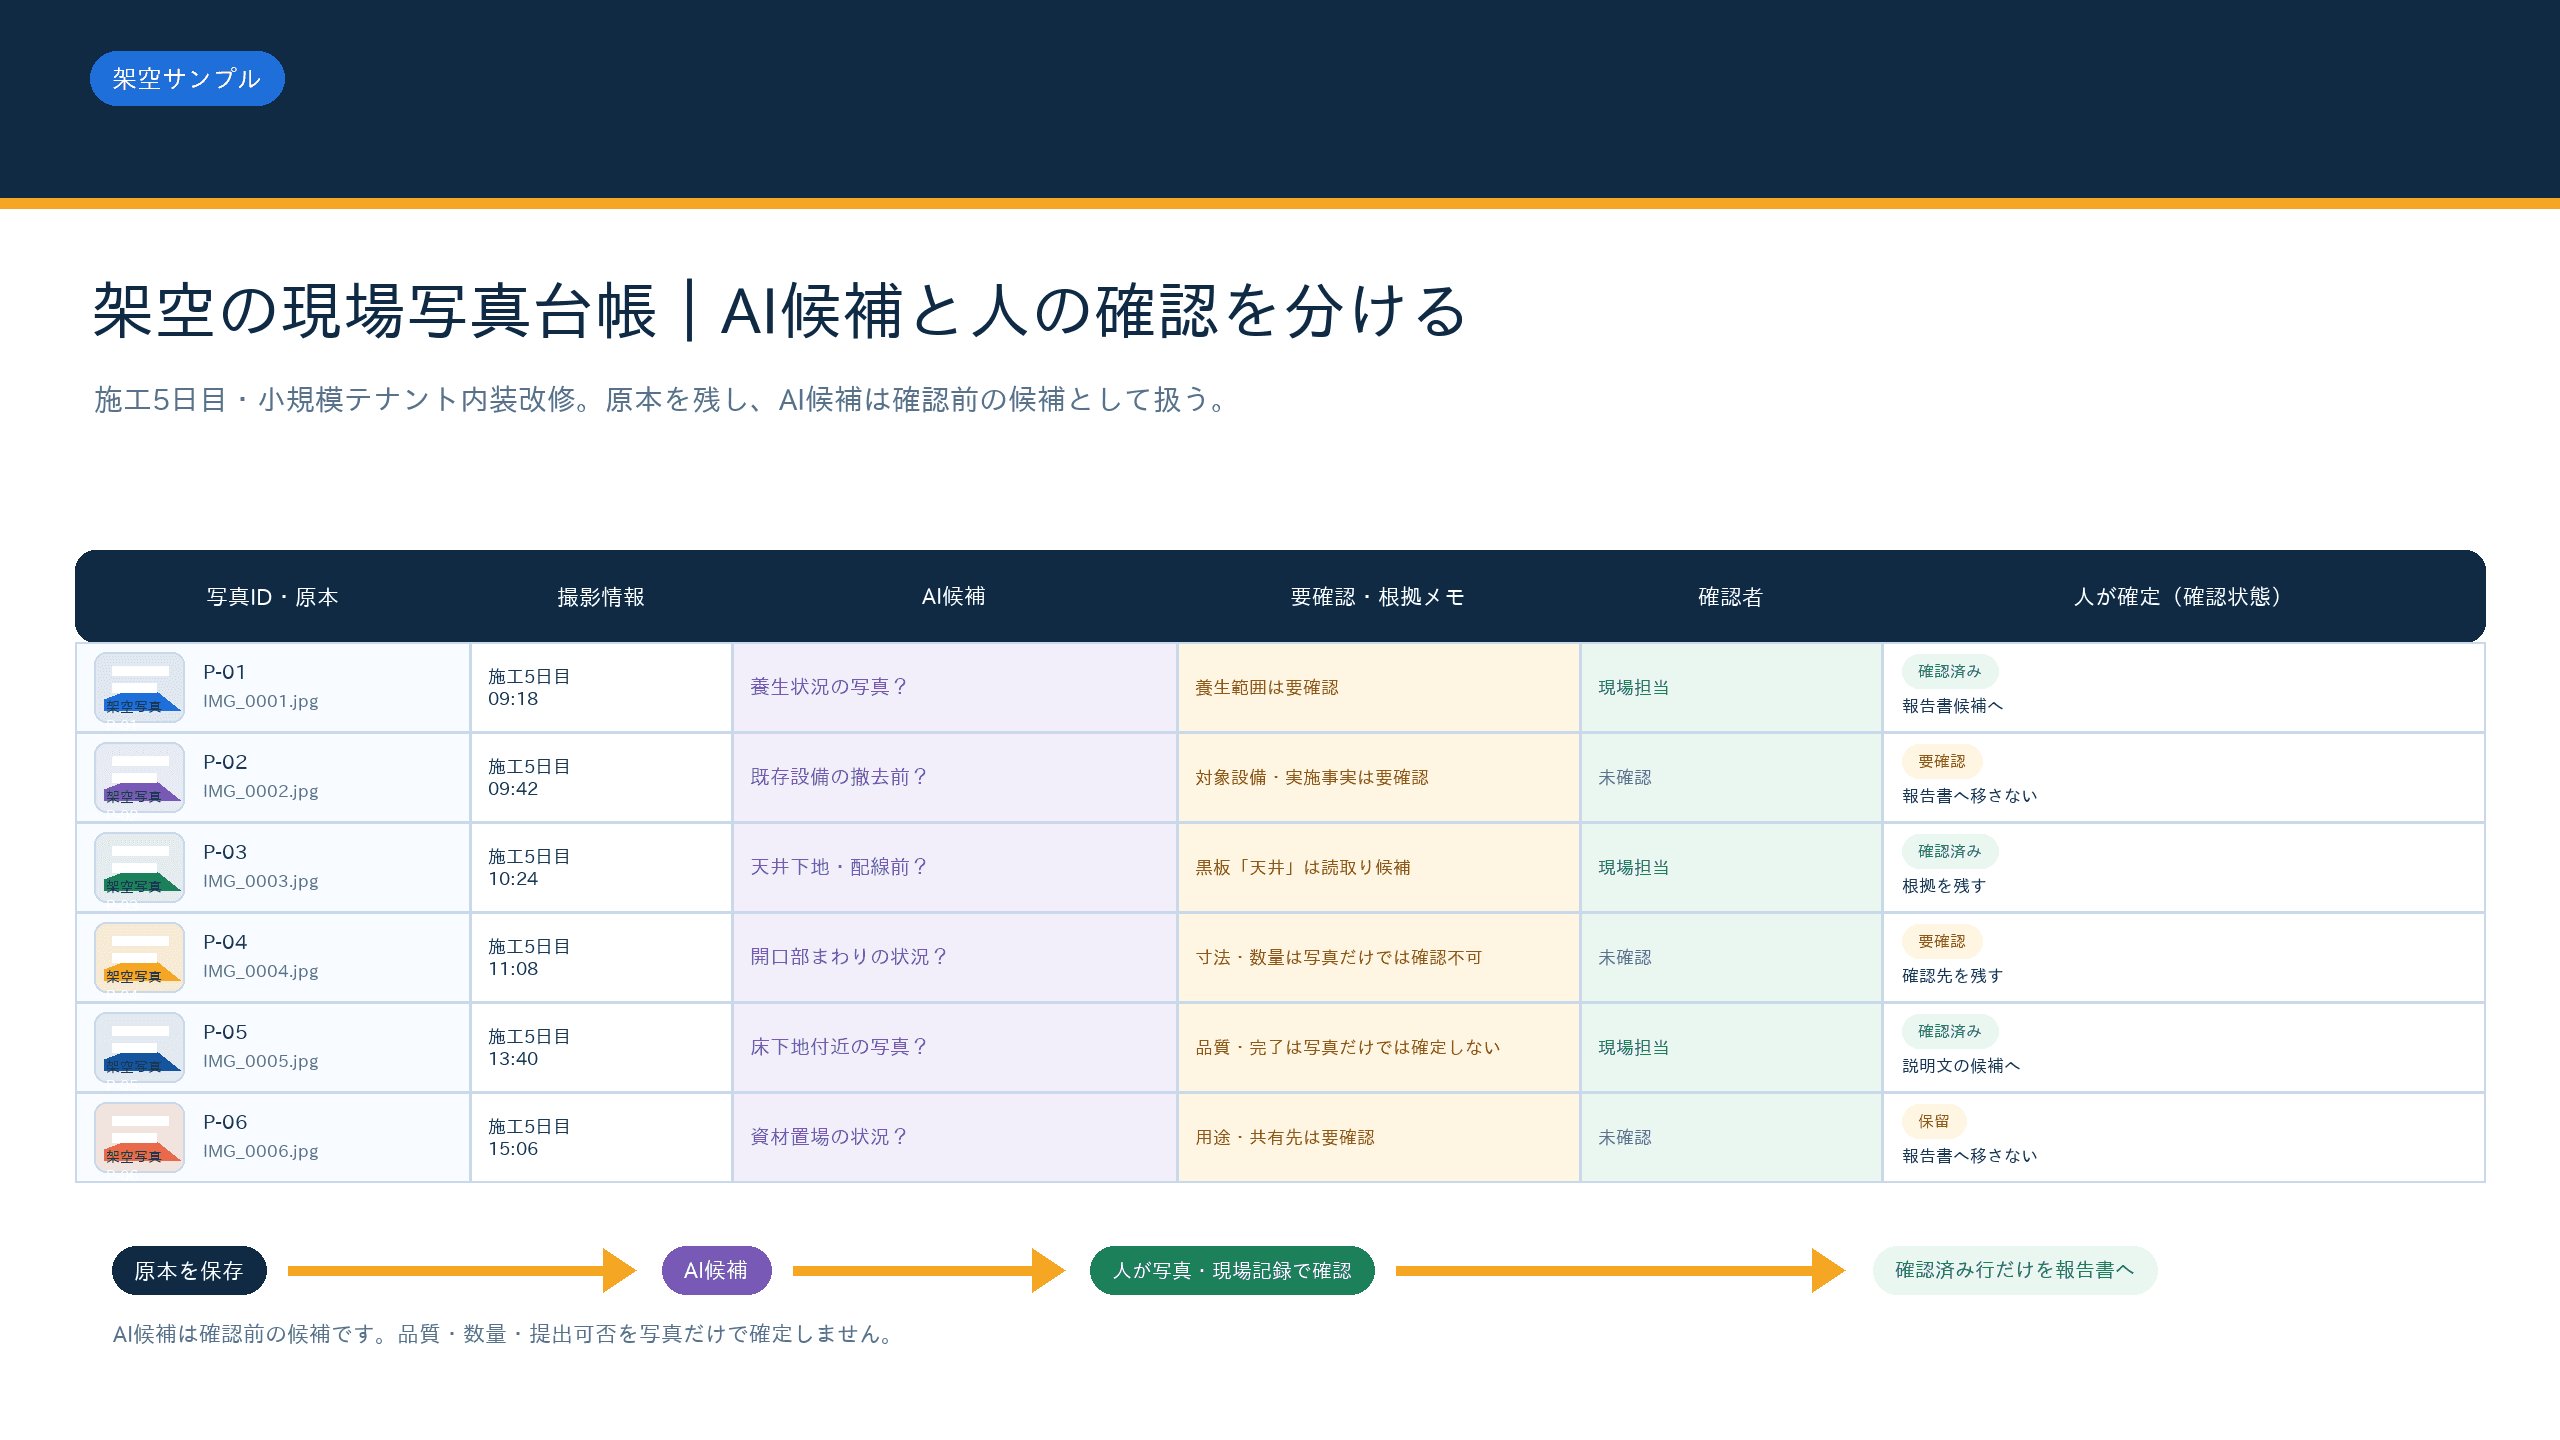Select file name IMG_0001.jpg
This screenshot has height=1440, width=2560.
coord(261,701)
